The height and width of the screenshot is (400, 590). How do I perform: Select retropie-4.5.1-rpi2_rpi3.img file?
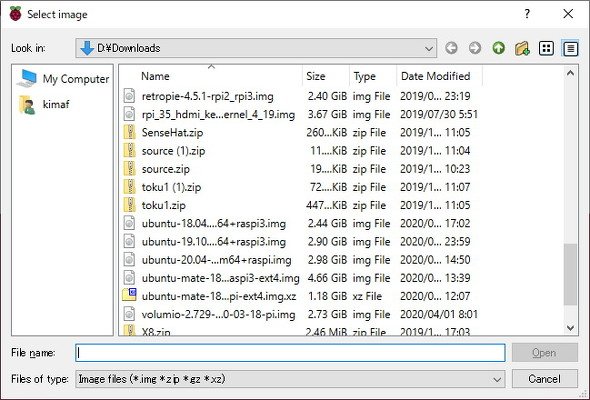click(207, 96)
